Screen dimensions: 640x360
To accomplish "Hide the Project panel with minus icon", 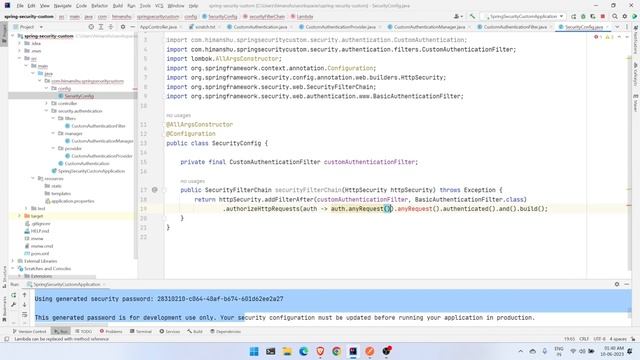I will point(132,27).
